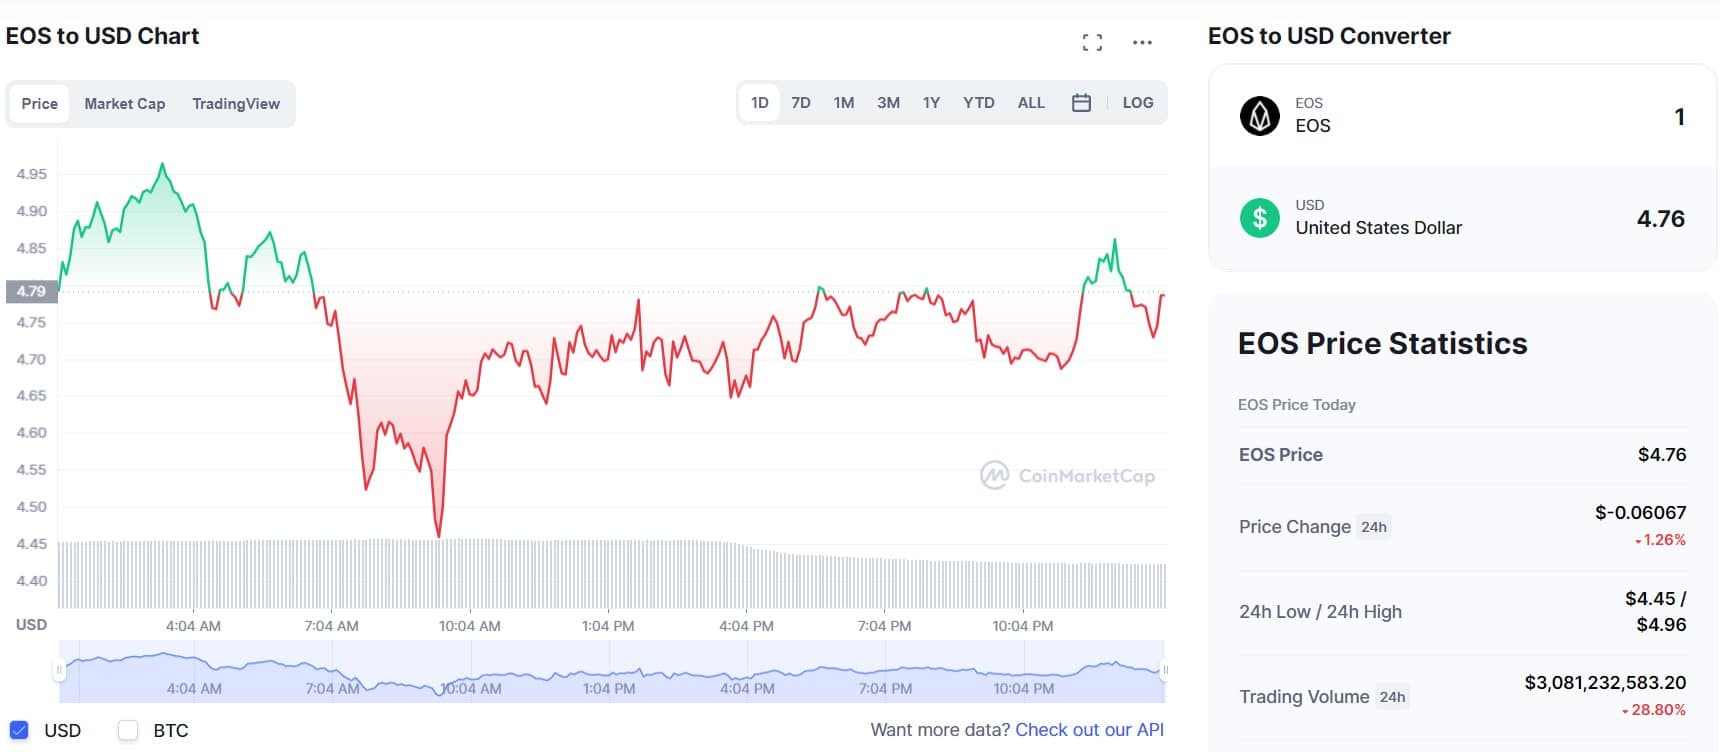Open the calendar date range picker
Viewport: 1720px width, 752px height.
click(x=1081, y=102)
